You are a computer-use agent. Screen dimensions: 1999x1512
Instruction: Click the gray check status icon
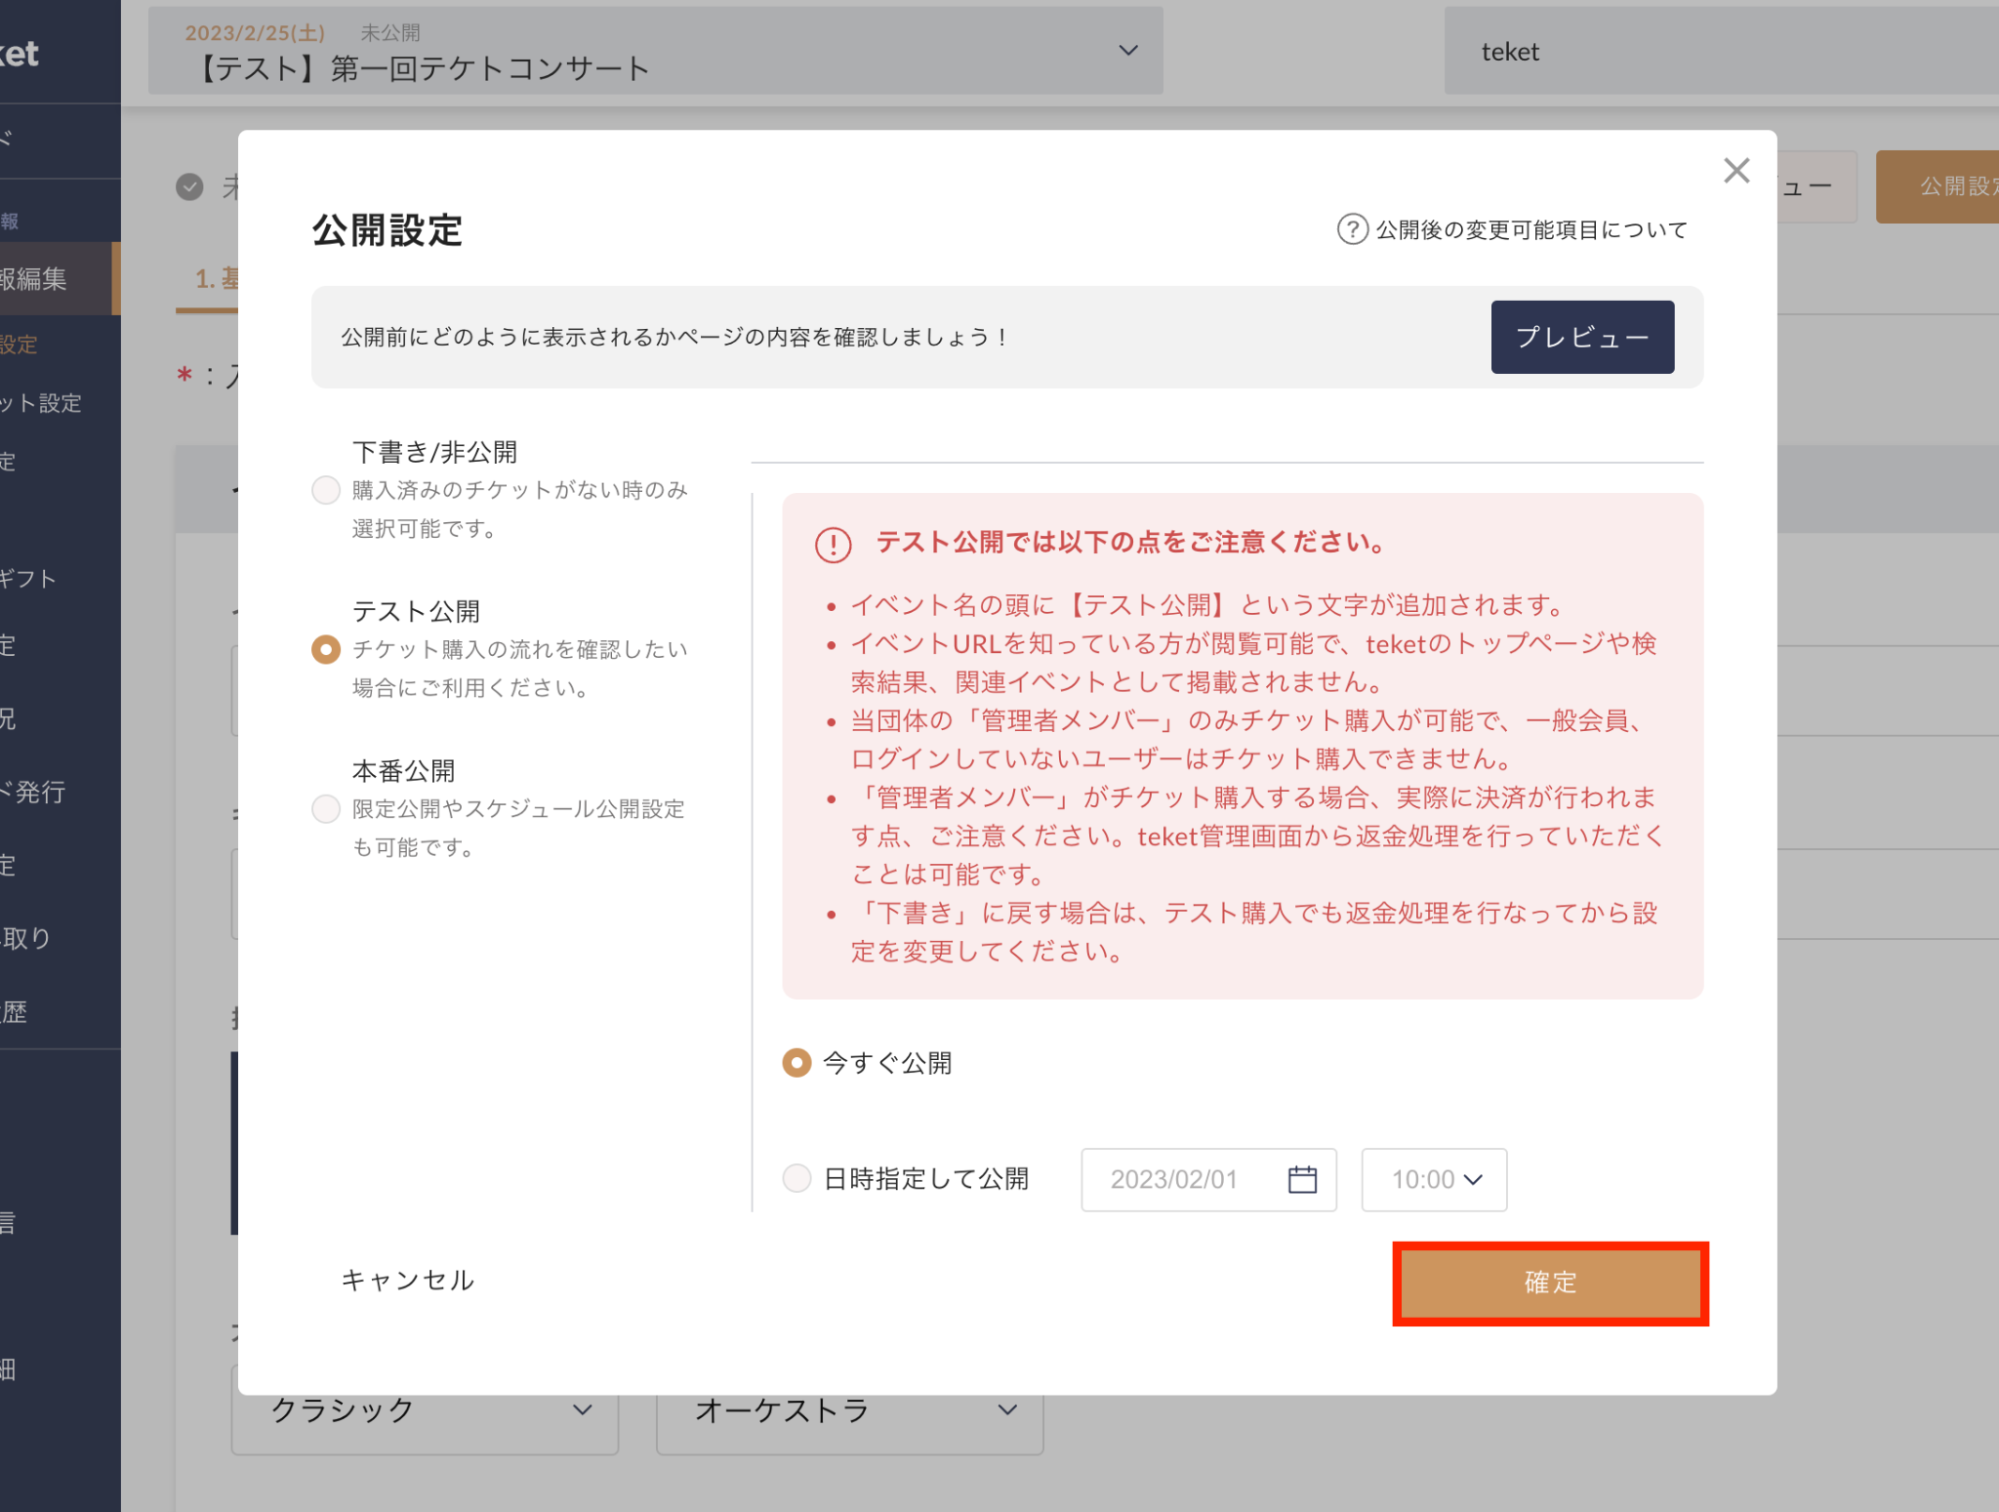pos(190,187)
